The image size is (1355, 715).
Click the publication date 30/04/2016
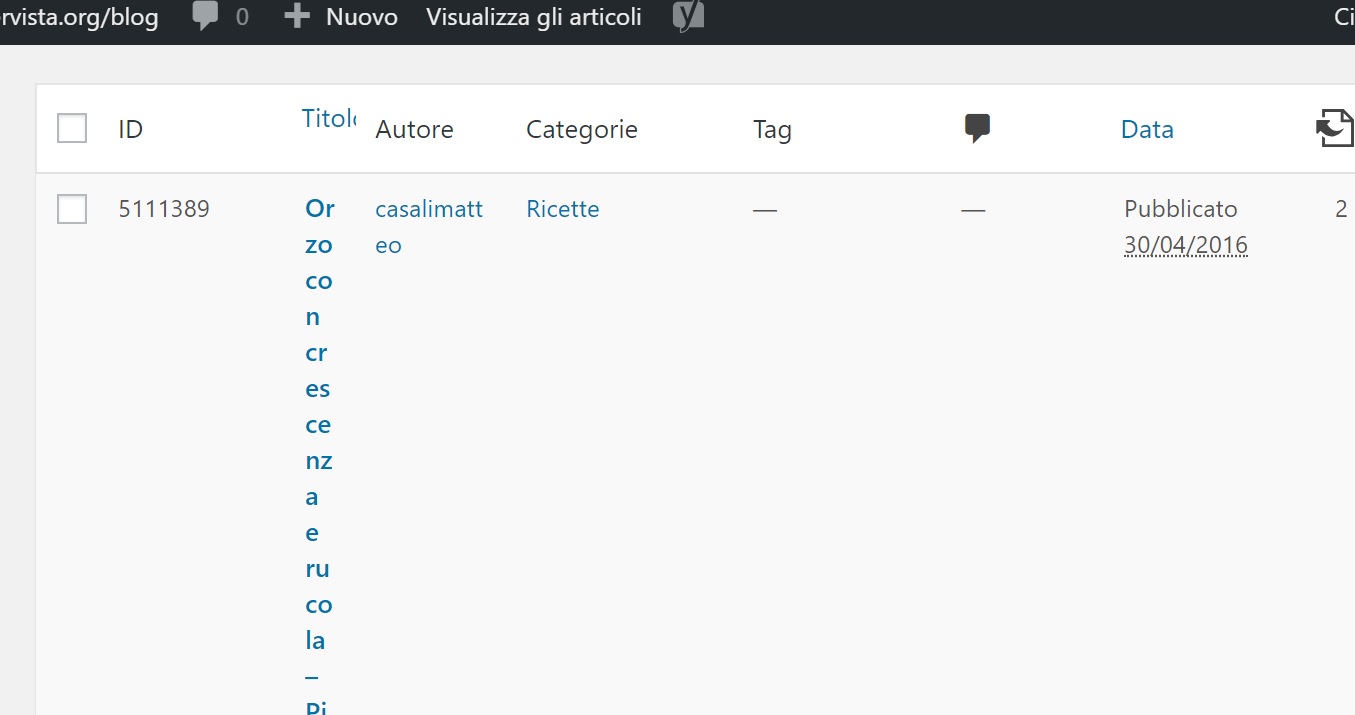[x=1185, y=245]
